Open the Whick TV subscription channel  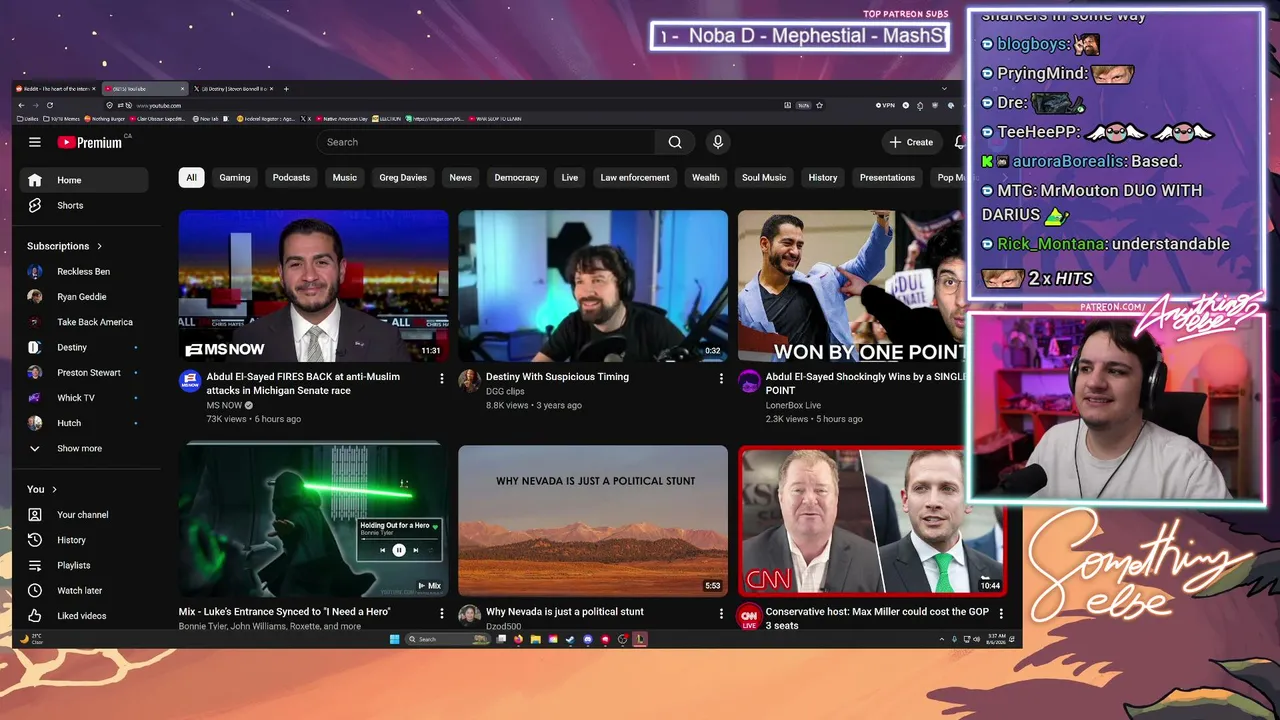click(84, 398)
